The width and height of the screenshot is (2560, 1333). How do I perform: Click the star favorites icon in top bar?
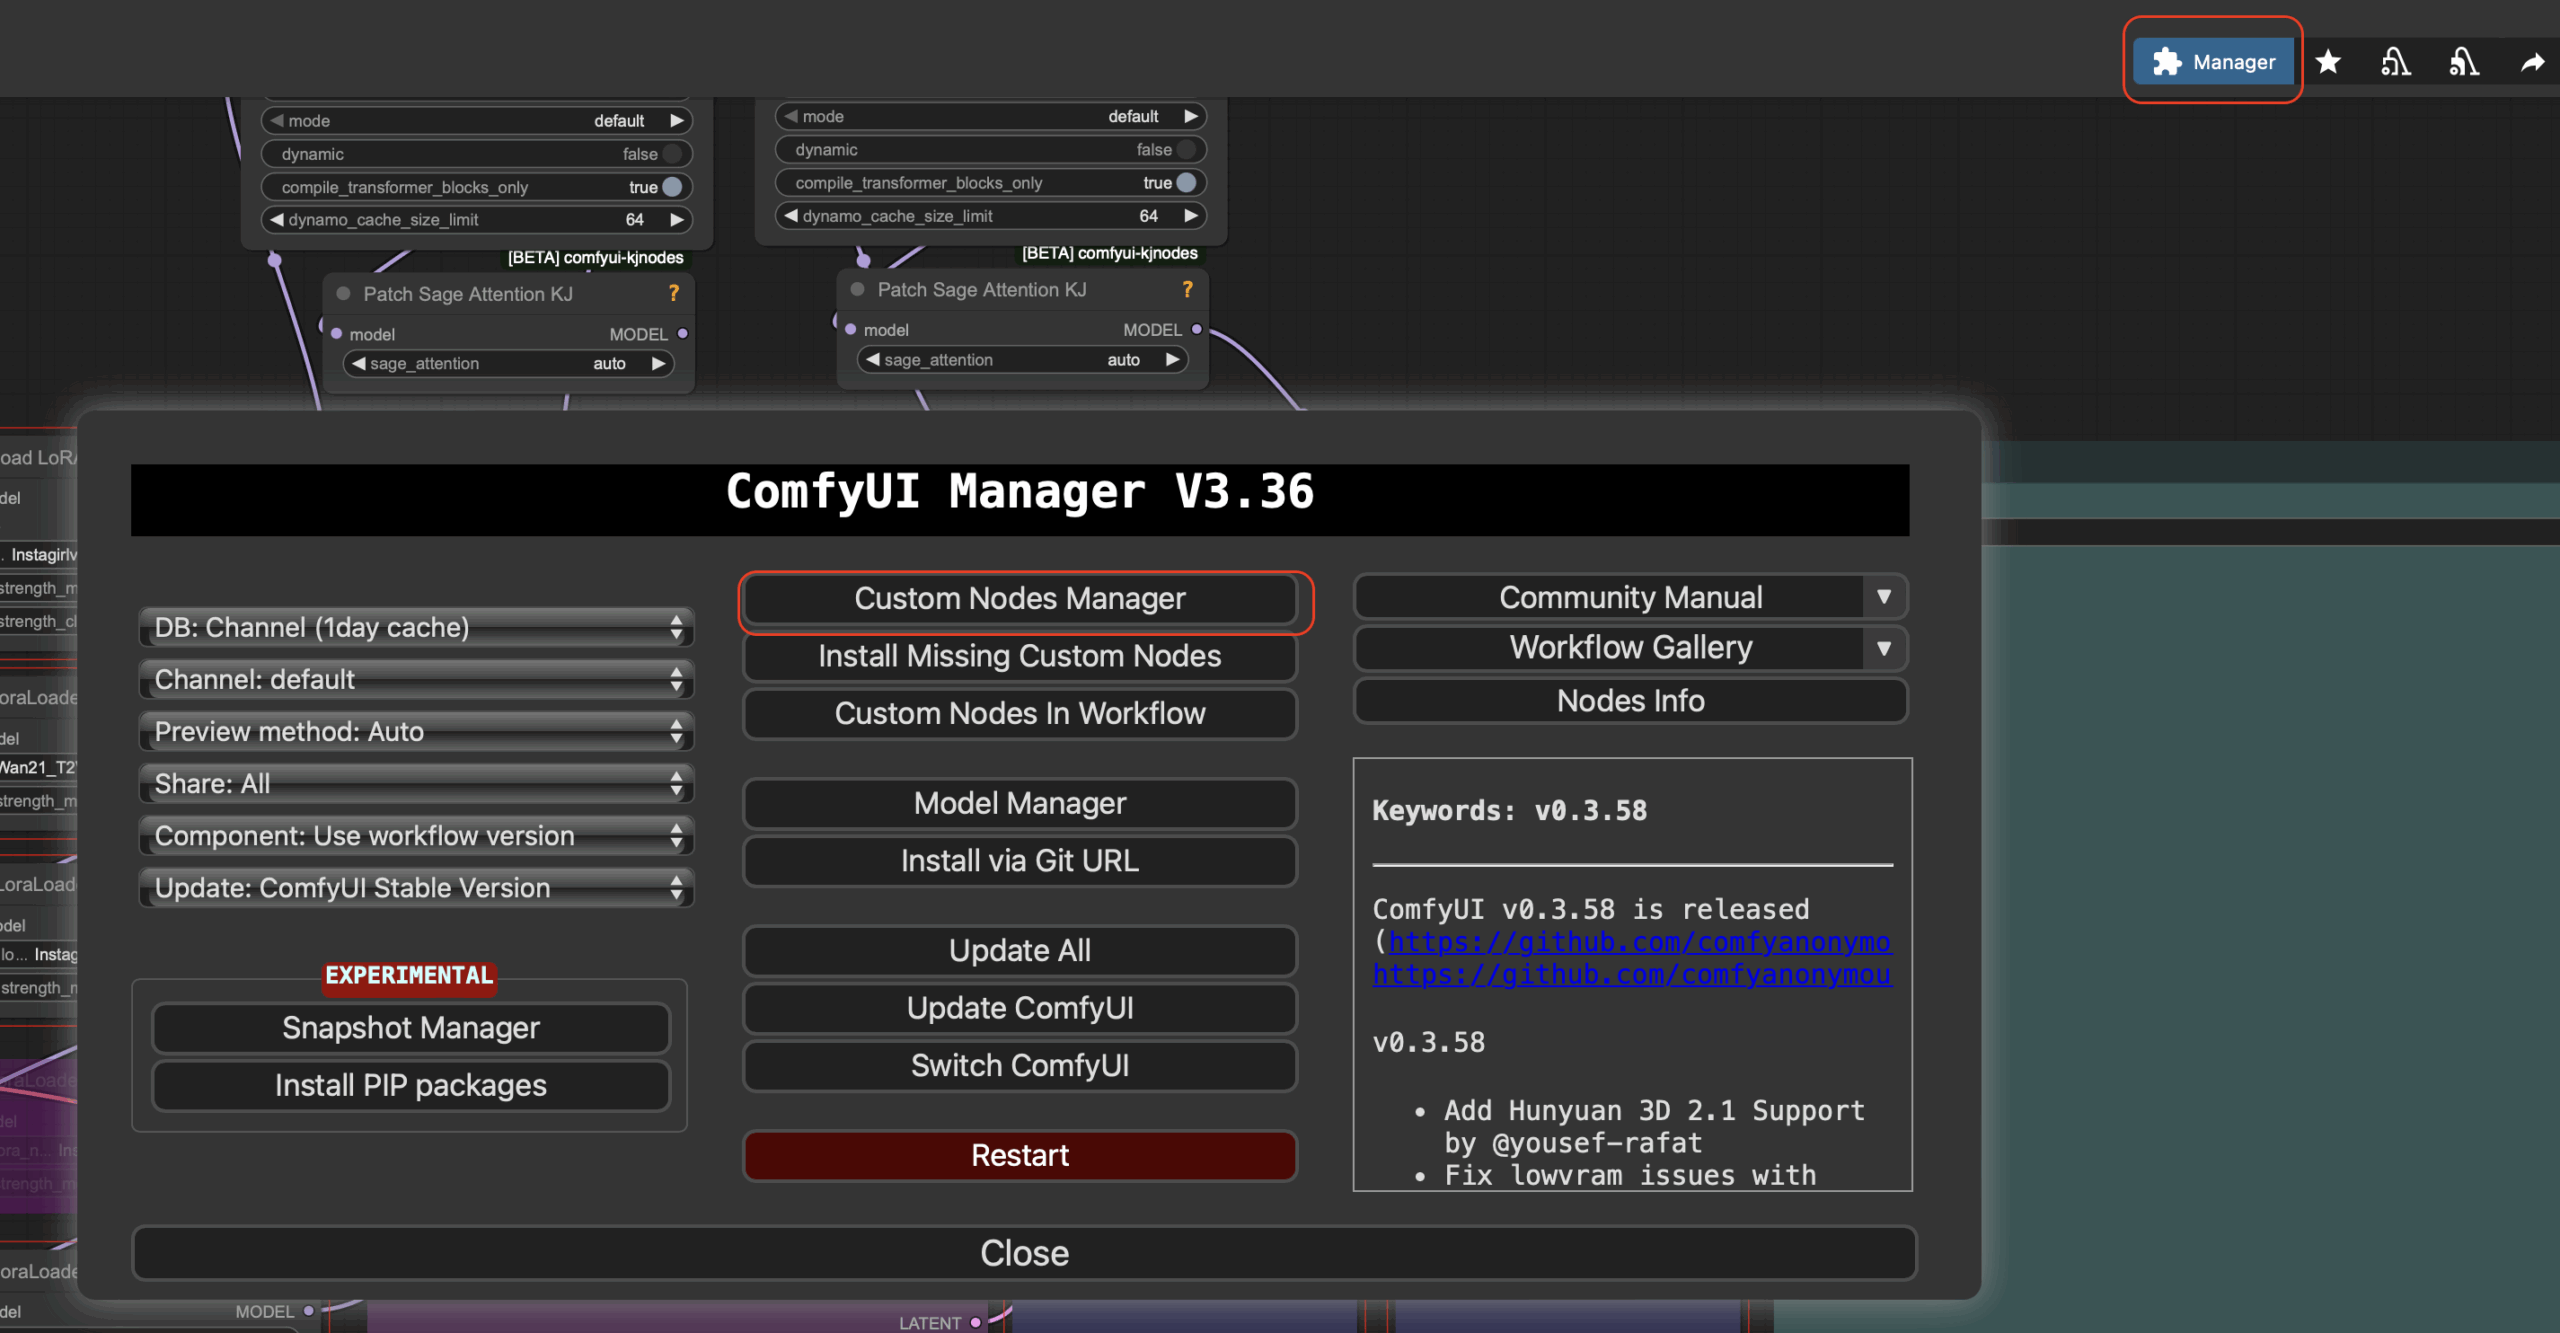[2328, 62]
